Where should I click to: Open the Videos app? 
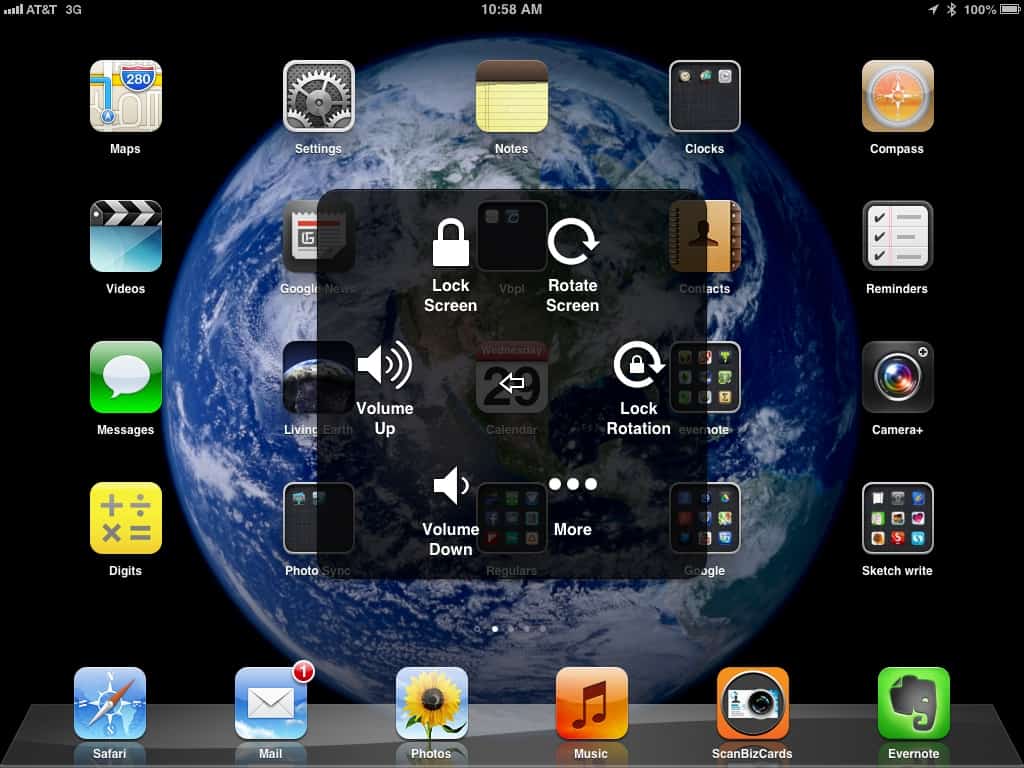tap(125, 236)
